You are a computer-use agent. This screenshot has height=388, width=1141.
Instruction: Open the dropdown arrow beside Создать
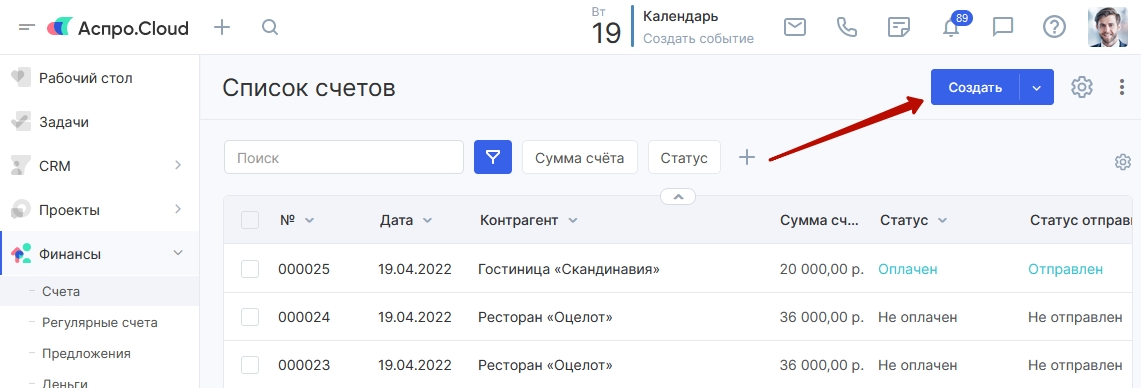pyautogui.click(x=1037, y=87)
